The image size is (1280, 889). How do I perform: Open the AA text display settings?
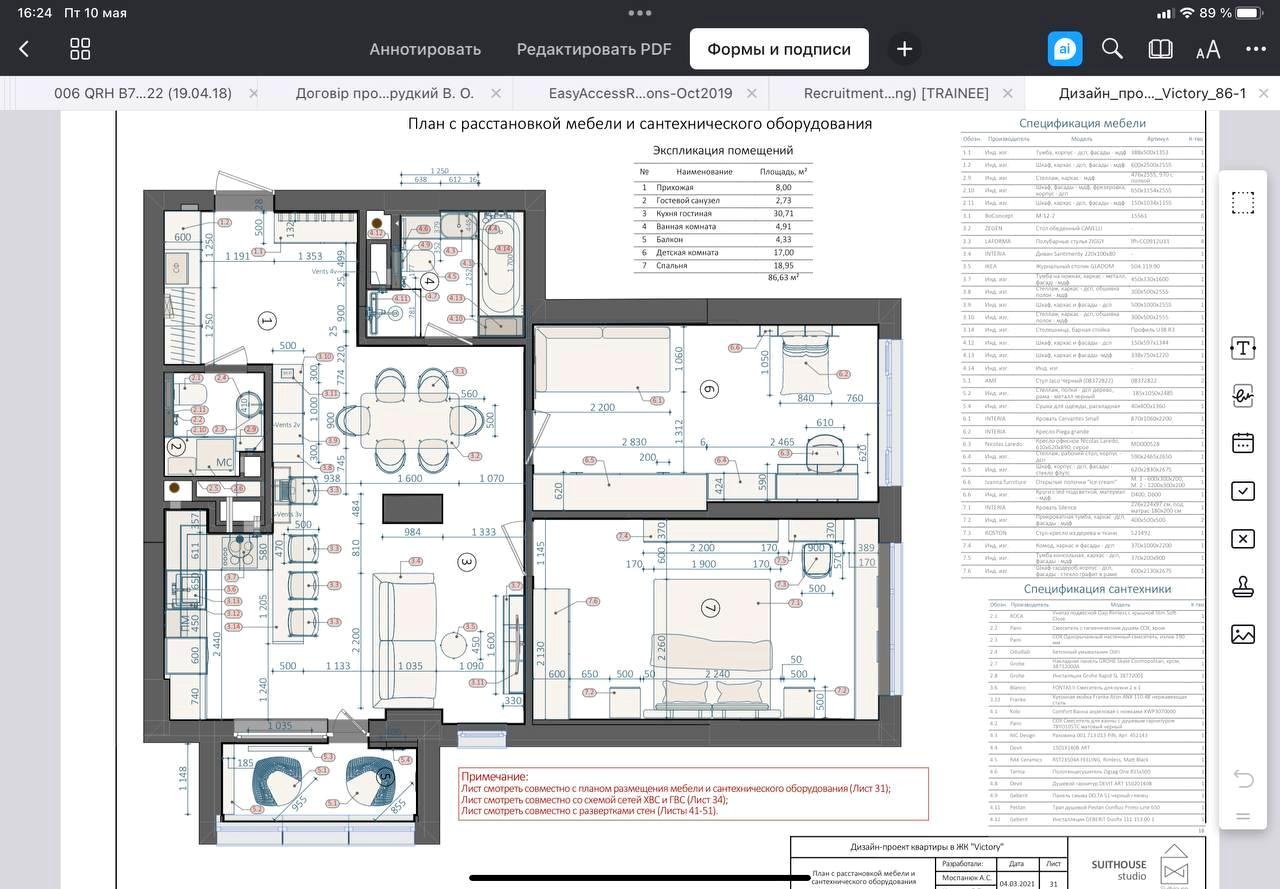tap(1208, 49)
